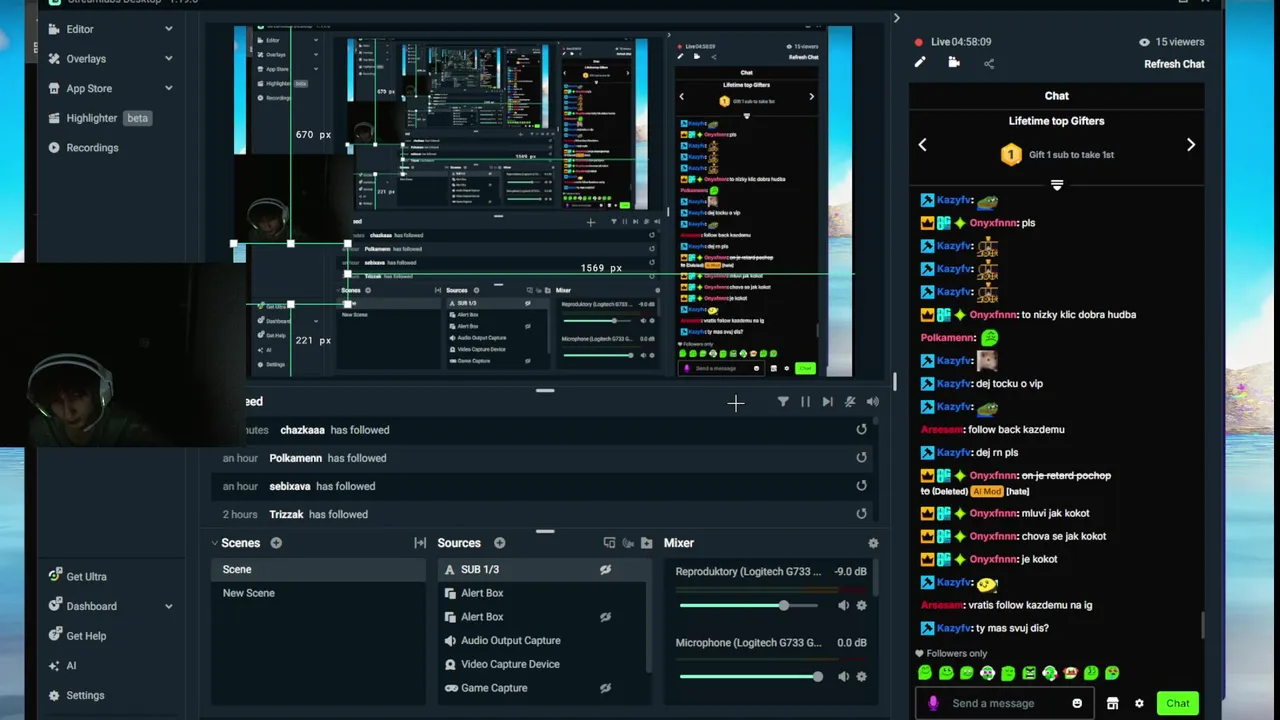This screenshot has width=1280, height=720.
Task: Replay the chazkaaa follow alert
Action: (x=861, y=429)
